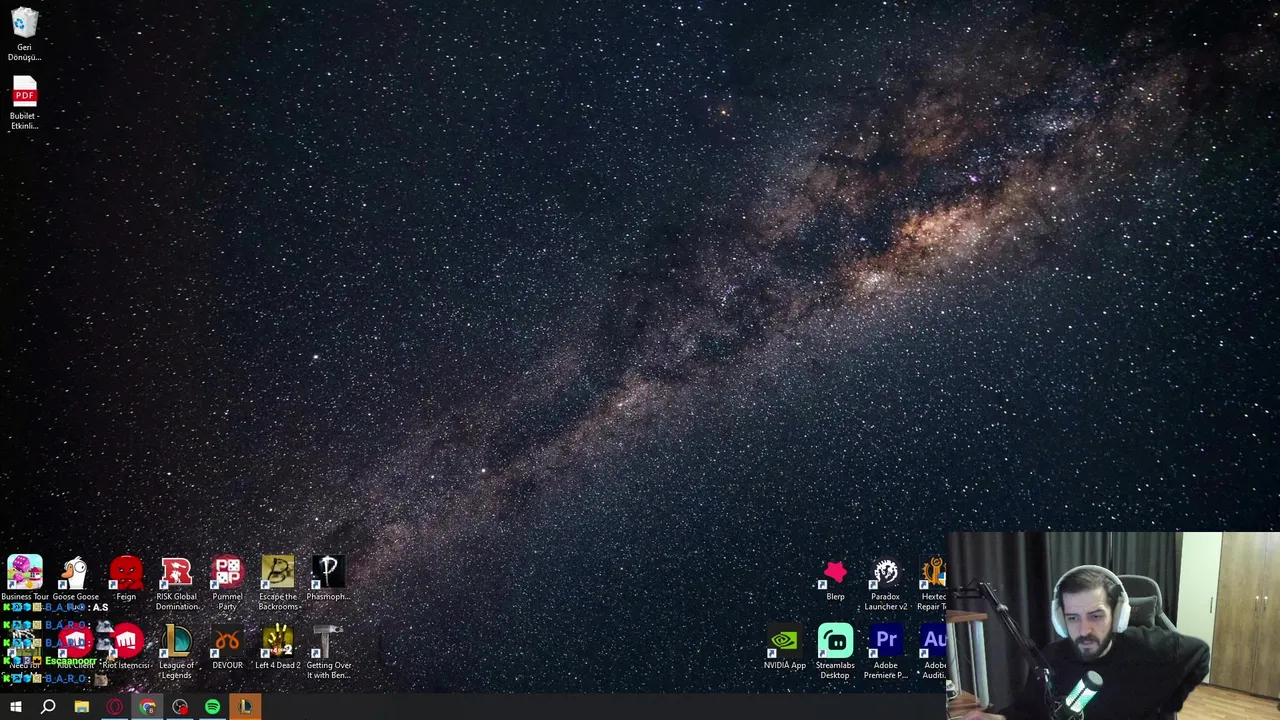1280x720 pixels.
Task: Open Spotify from the taskbar
Action: coord(213,707)
